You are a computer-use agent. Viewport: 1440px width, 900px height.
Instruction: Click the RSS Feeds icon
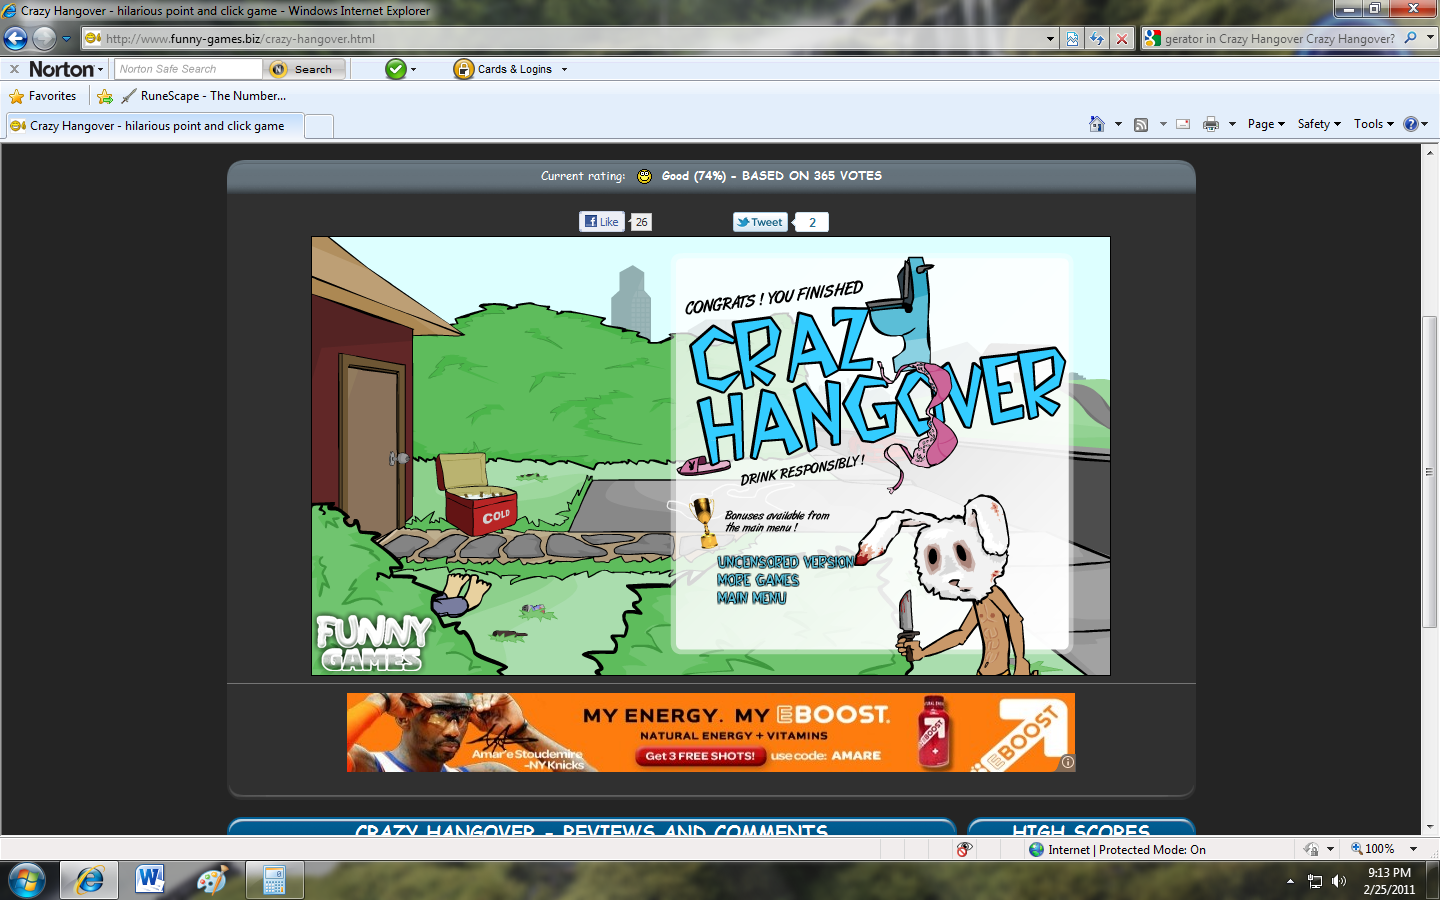(1141, 124)
